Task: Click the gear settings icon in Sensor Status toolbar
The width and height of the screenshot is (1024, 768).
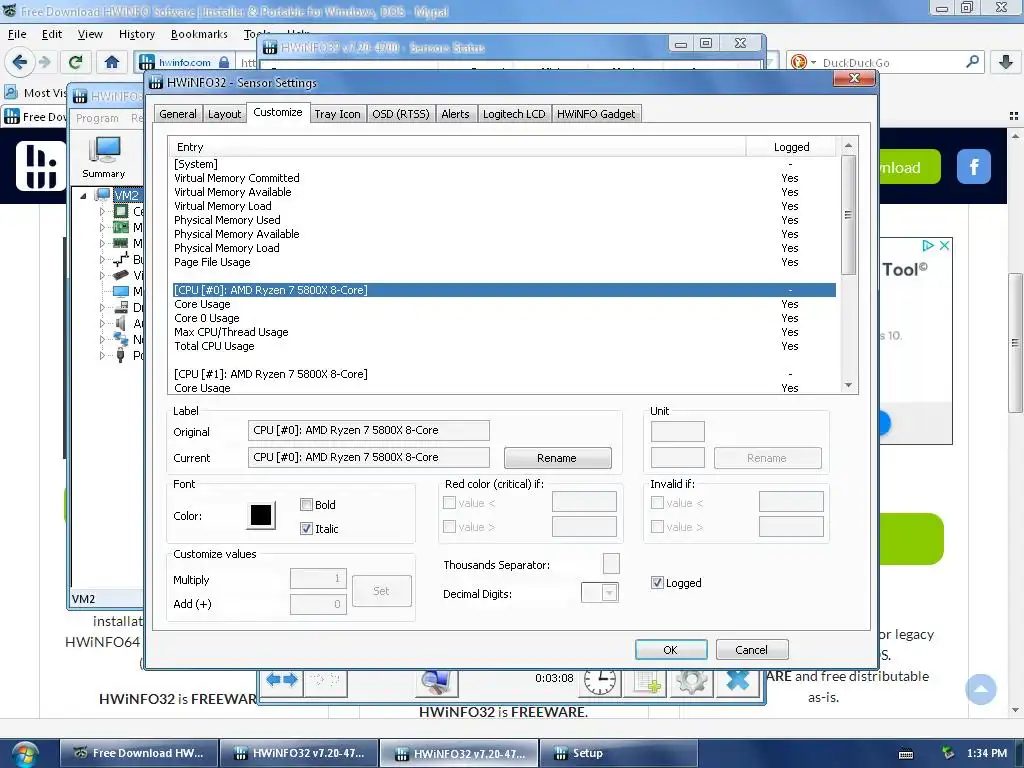Action: pos(692,682)
